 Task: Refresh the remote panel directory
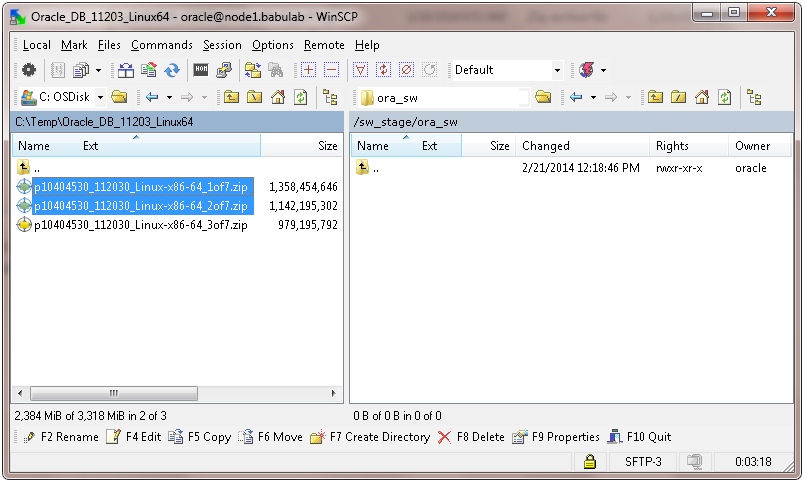(x=725, y=97)
